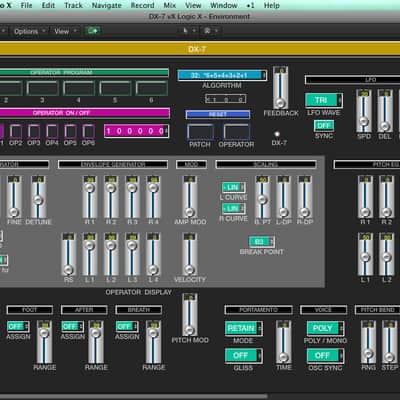Click the small DX-7 object icon
The width and height of the screenshot is (400, 400).
(x=277, y=134)
